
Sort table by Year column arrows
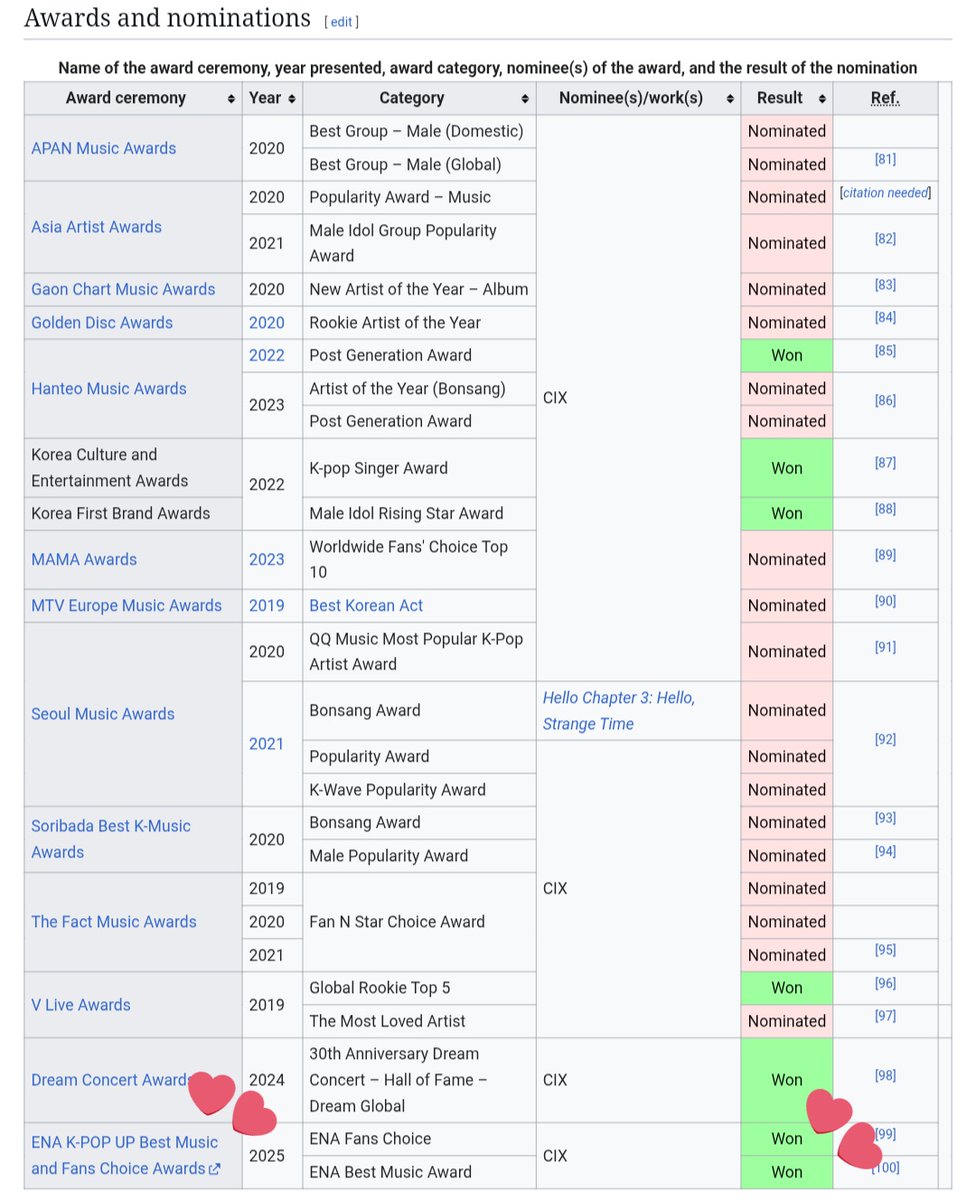[292, 98]
